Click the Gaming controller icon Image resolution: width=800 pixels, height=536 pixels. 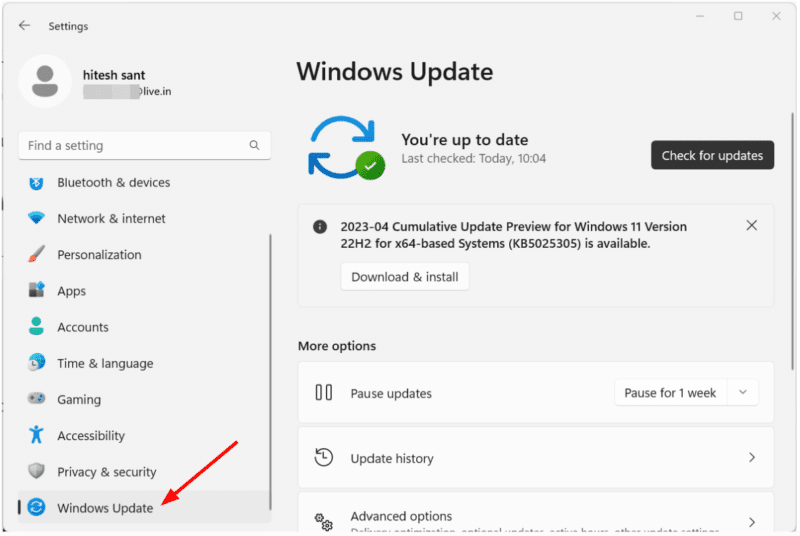(36, 398)
